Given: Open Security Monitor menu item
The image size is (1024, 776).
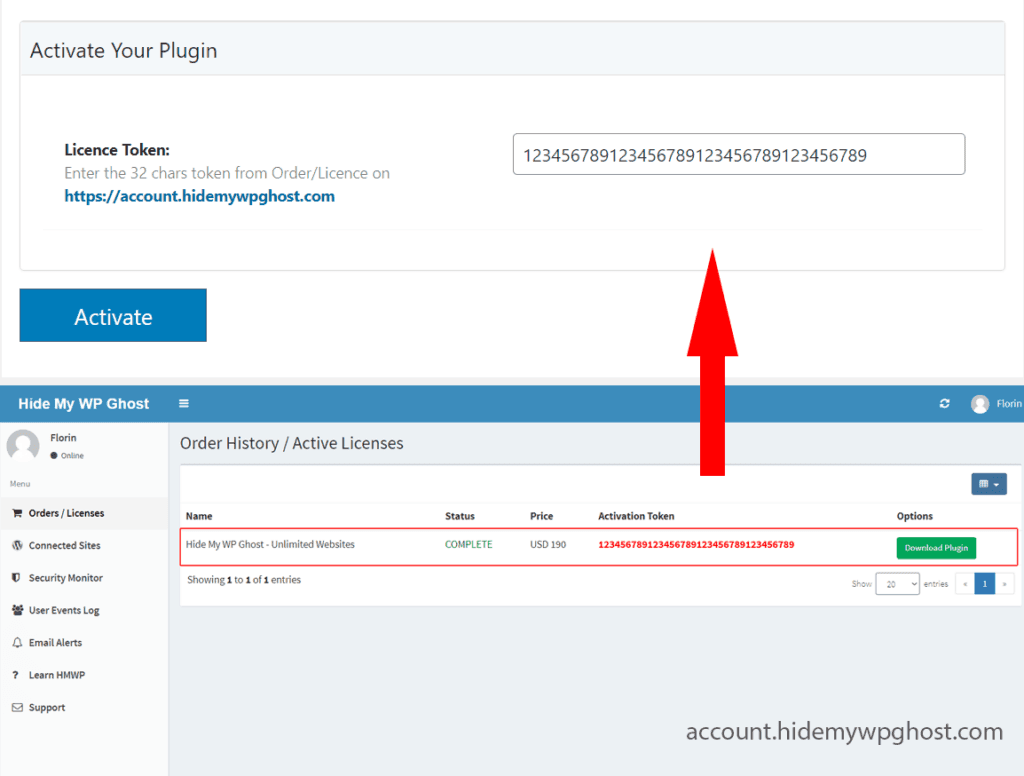Looking at the screenshot, I should pyautogui.click(x=65, y=578).
